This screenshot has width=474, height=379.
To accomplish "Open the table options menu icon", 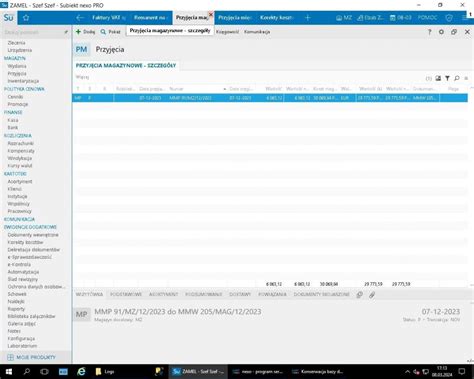I will (x=466, y=78).
